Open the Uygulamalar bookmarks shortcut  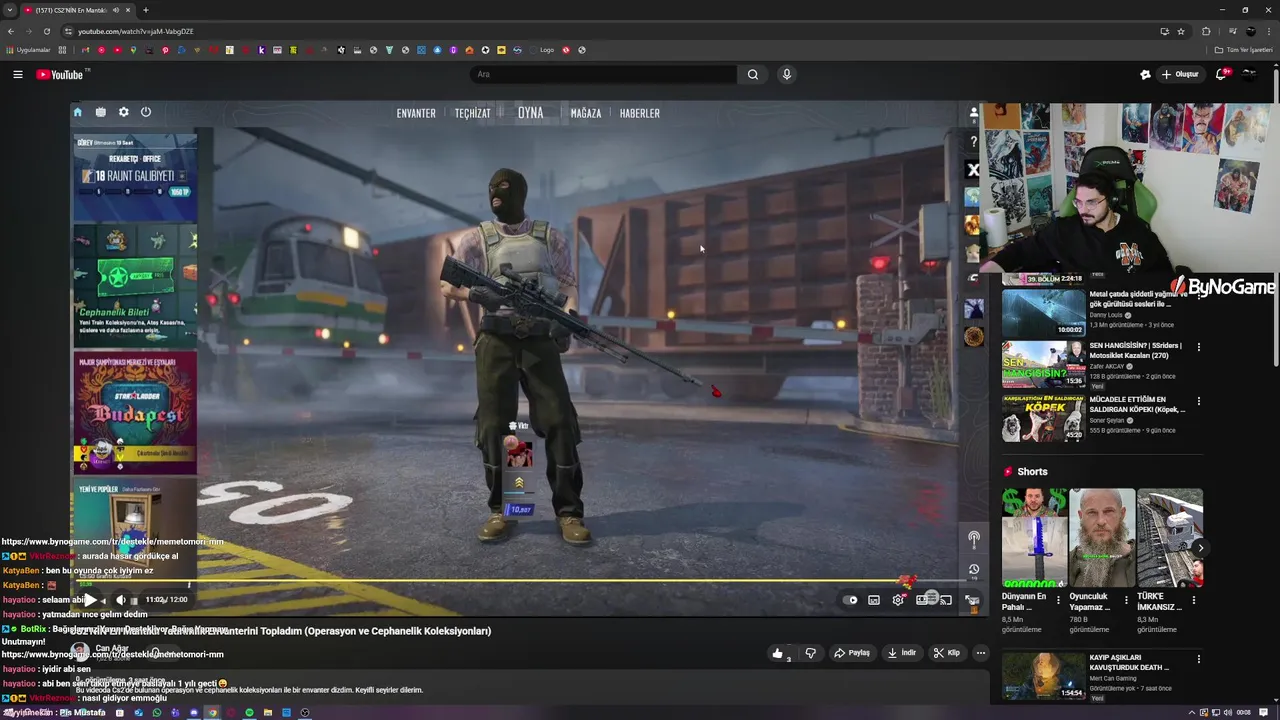(x=29, y=50)
